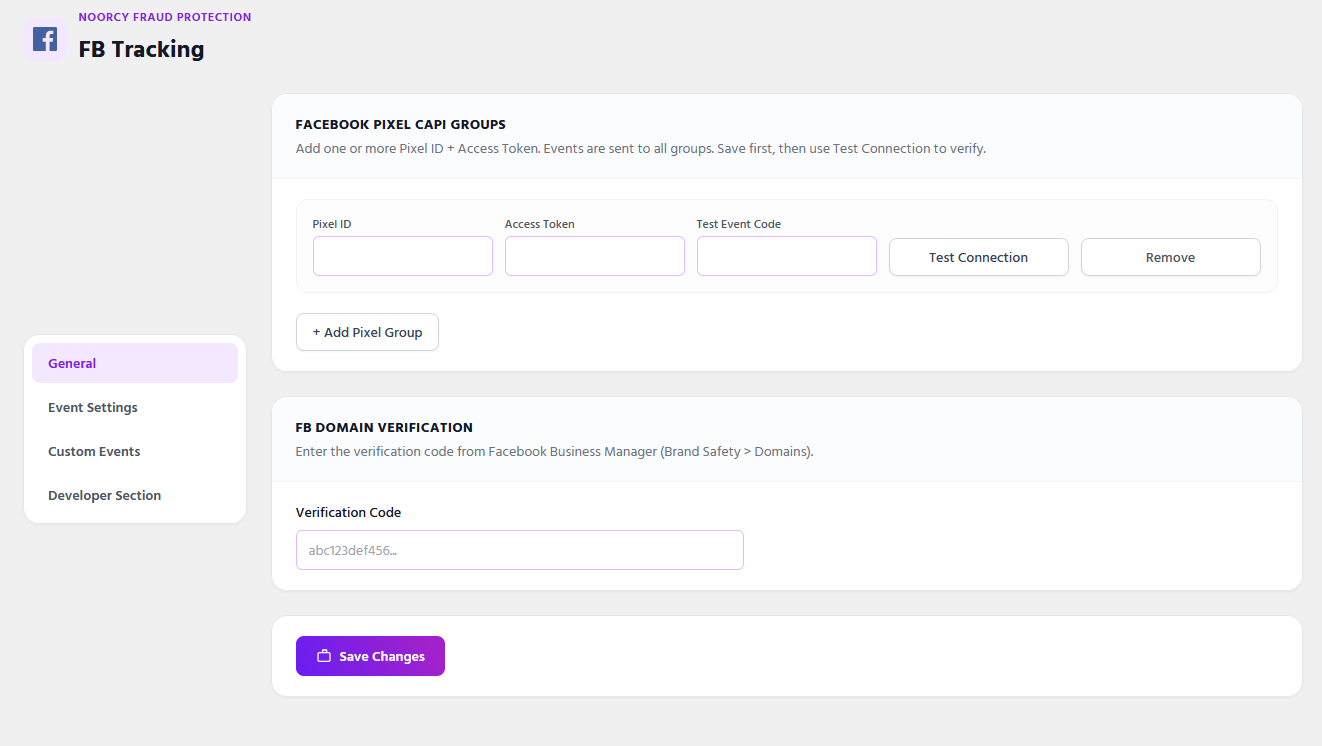Click the Brand Safety domains description text
The width and height of the screenshot is (1322, 746).
tap(555, 451)
